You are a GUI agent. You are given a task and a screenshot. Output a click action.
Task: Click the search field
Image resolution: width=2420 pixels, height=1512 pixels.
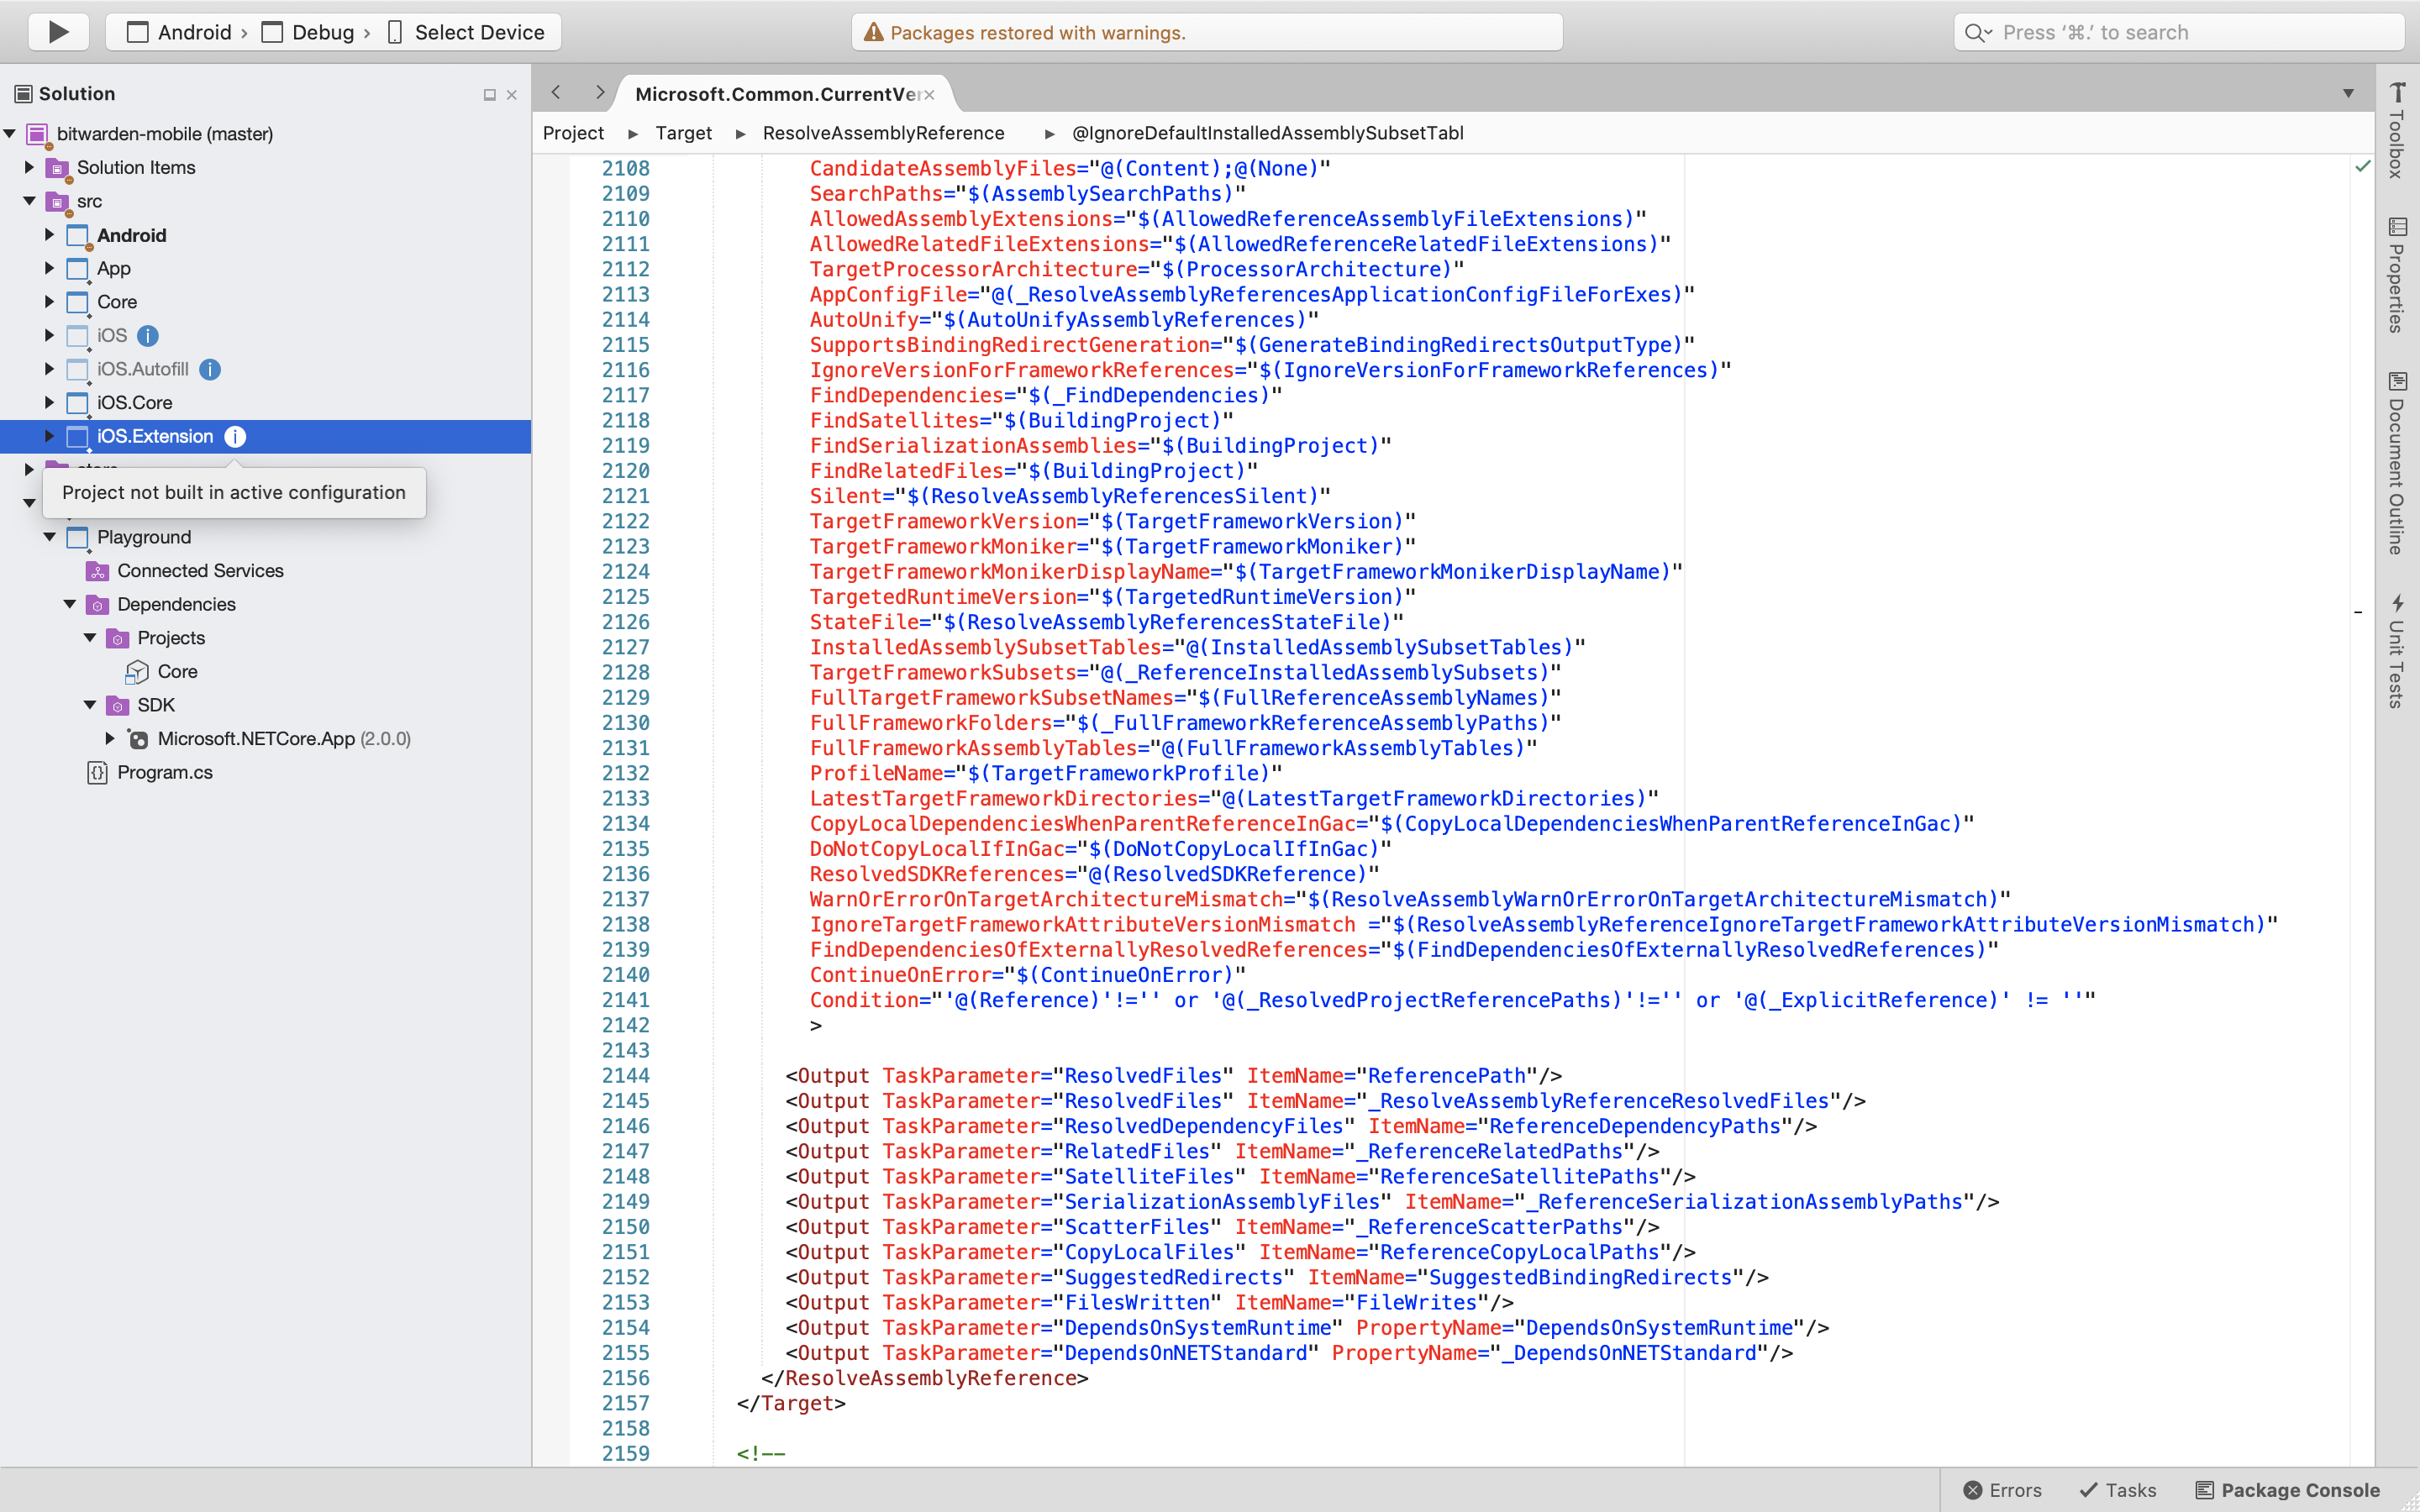point(2180,32)
